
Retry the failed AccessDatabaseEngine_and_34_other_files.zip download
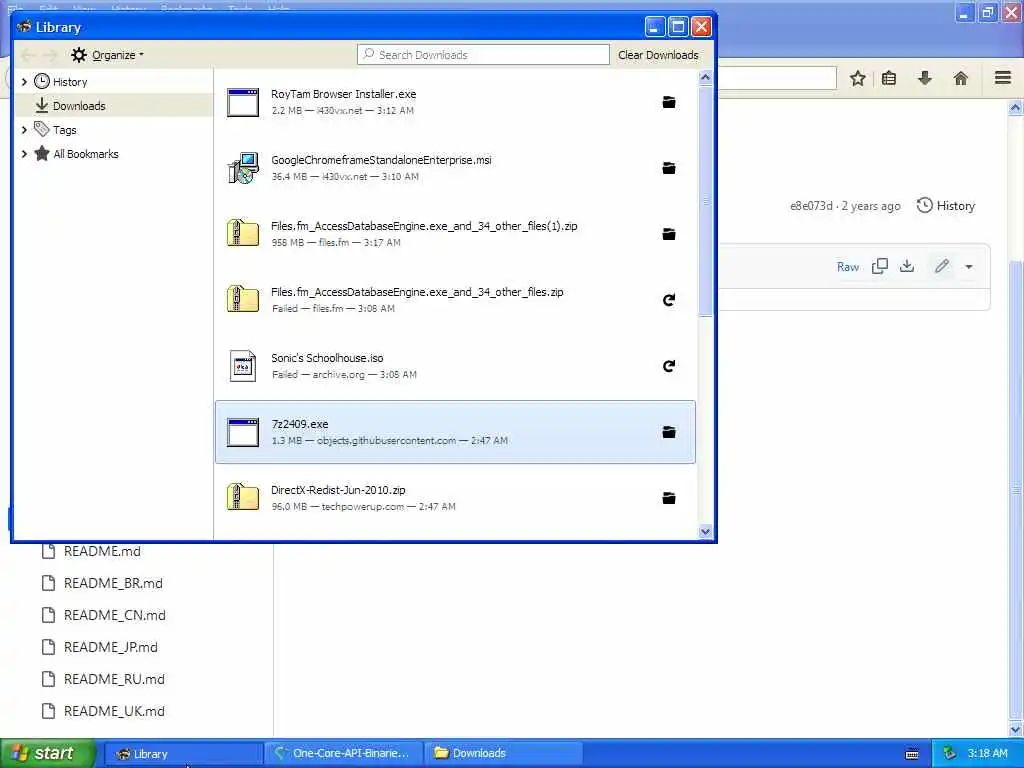click(669, 300)
